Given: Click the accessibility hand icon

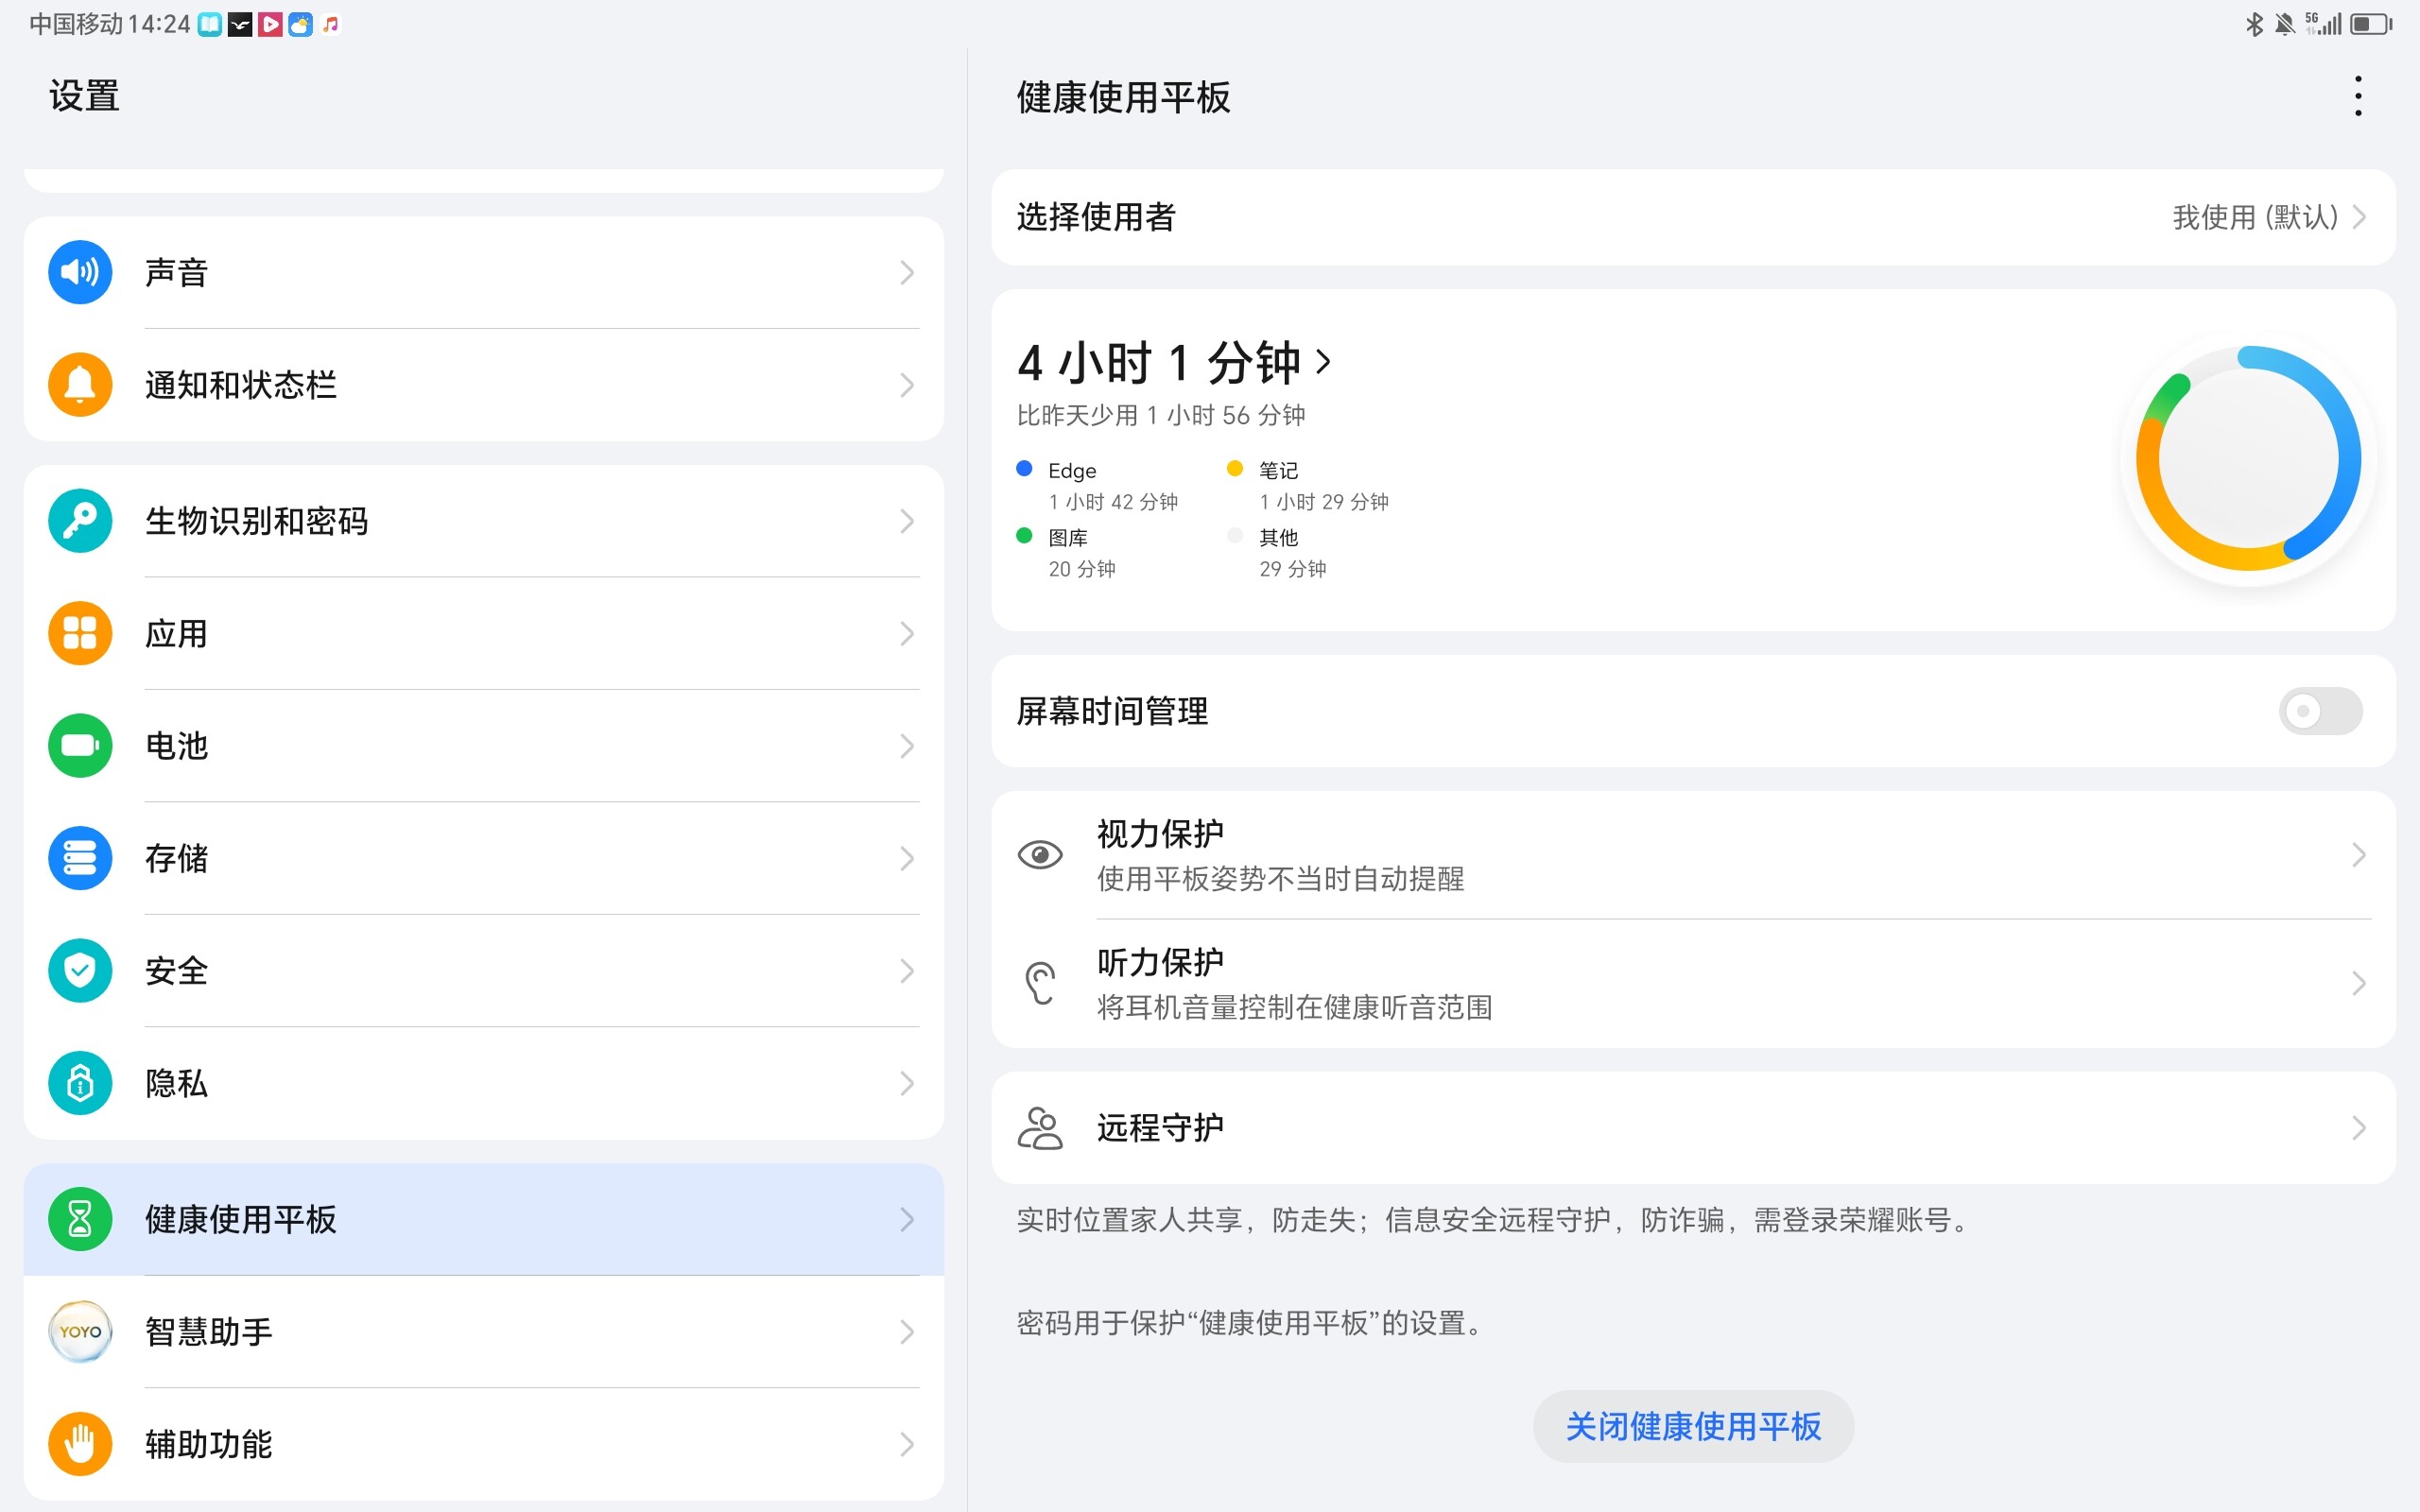Looking at the screenshot, I should click(x=80, y=1444).
